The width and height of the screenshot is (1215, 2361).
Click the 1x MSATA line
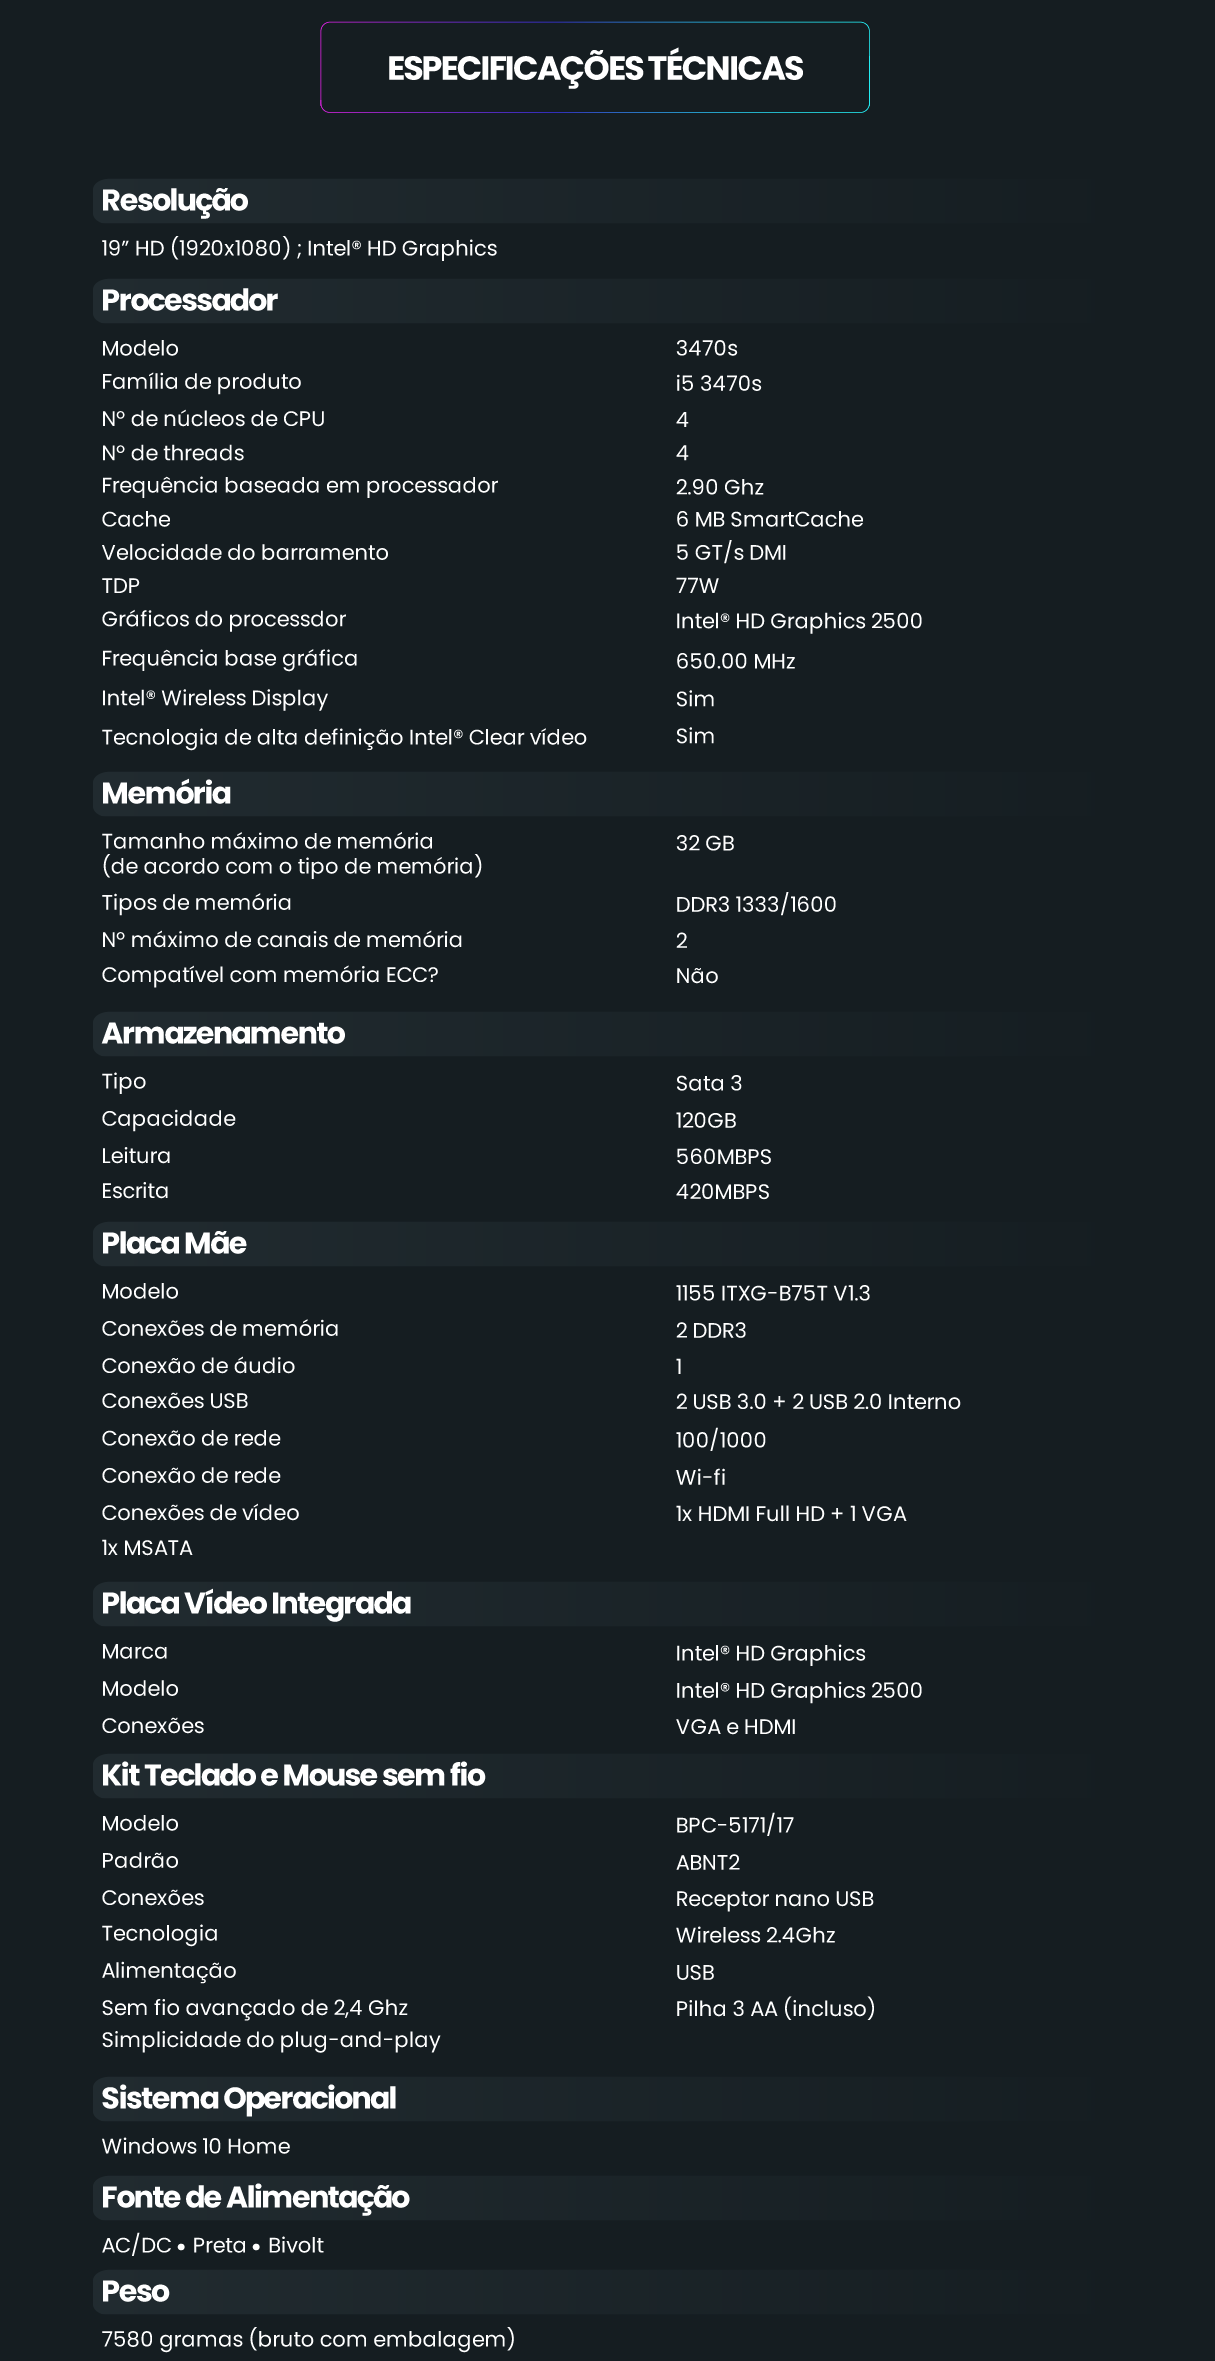[x=147, y=1548]
